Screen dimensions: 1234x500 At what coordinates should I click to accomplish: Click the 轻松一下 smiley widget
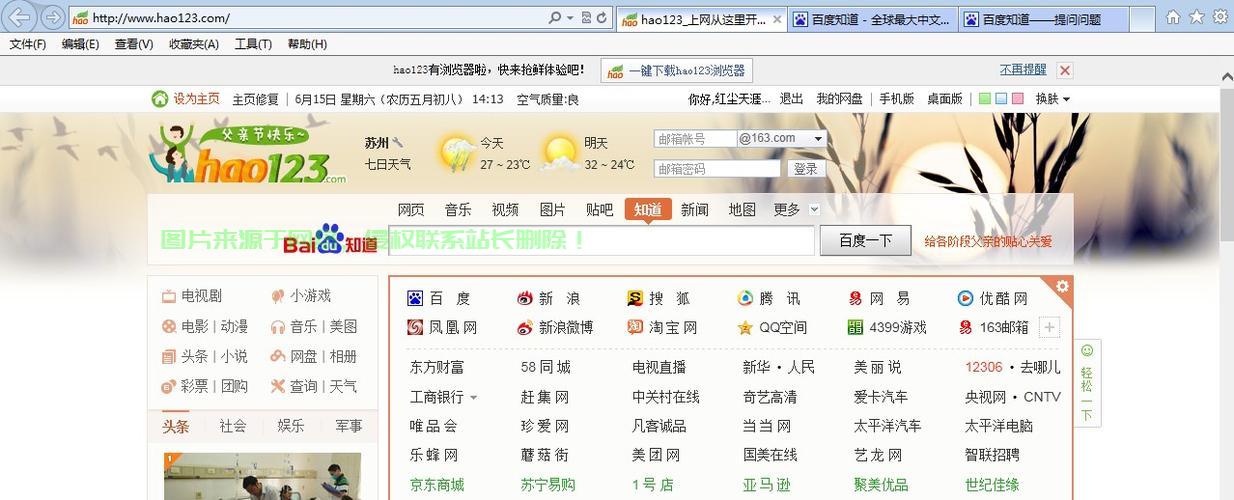point(1087,384)
